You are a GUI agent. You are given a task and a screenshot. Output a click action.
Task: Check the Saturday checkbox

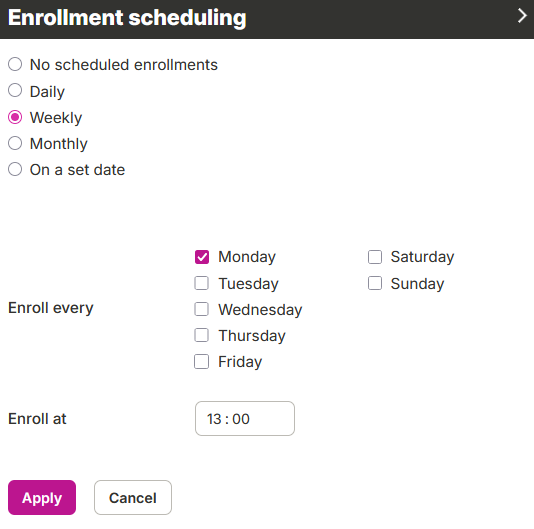point(375,257)
